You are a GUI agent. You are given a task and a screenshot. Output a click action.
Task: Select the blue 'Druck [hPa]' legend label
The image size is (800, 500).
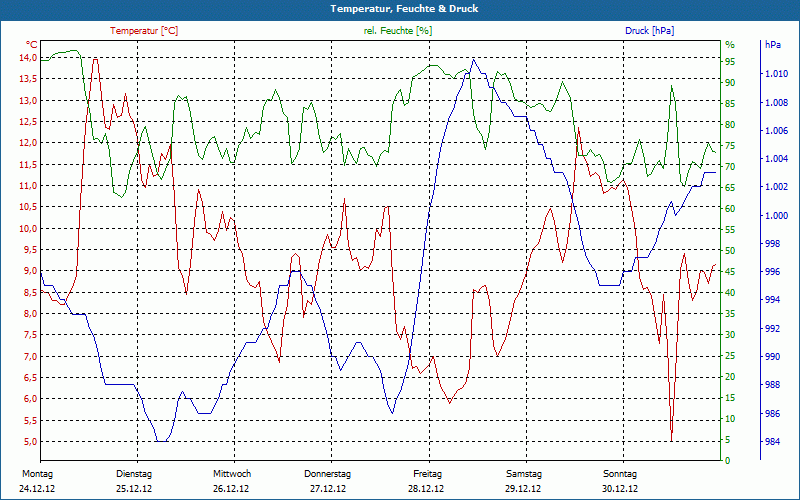(649, 31)
